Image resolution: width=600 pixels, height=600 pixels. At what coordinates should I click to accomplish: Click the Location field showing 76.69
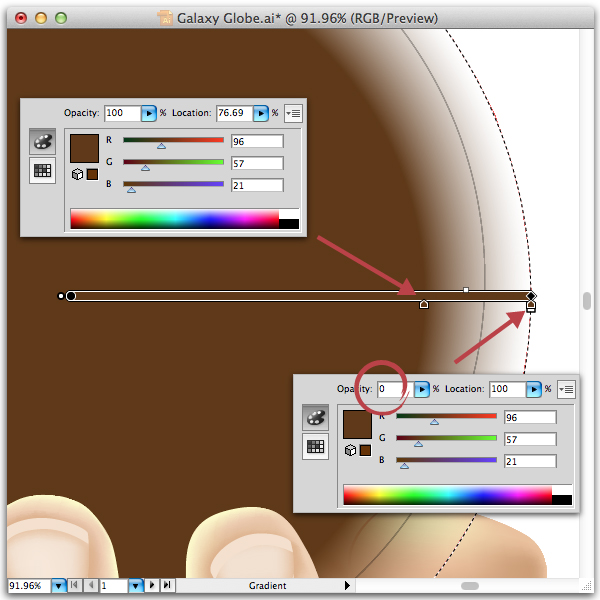click(x=234, y=113)
